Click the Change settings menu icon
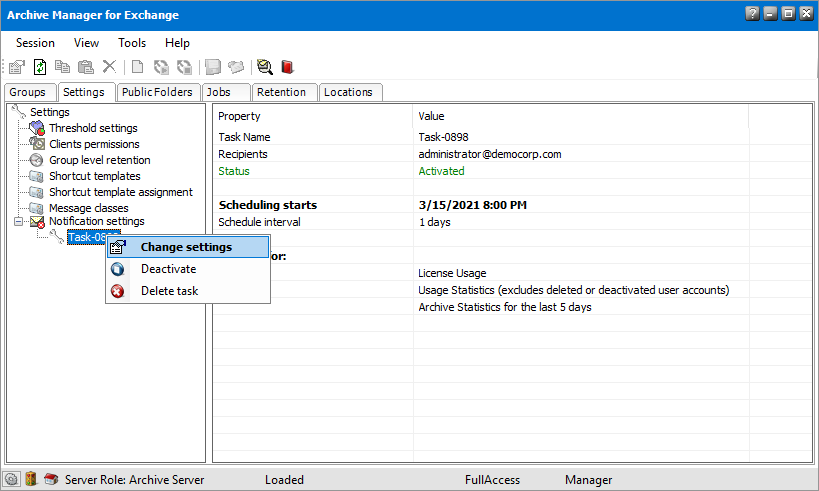Screen dimensions: 819x491 click(x=118, y=247)
